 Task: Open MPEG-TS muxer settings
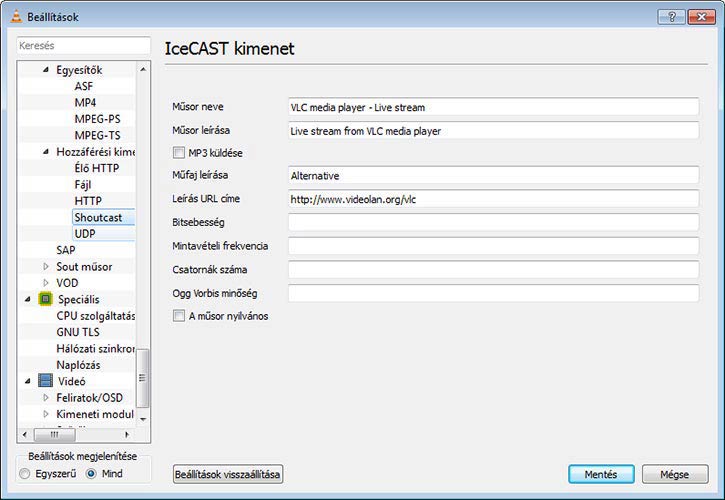coord(97,135)
